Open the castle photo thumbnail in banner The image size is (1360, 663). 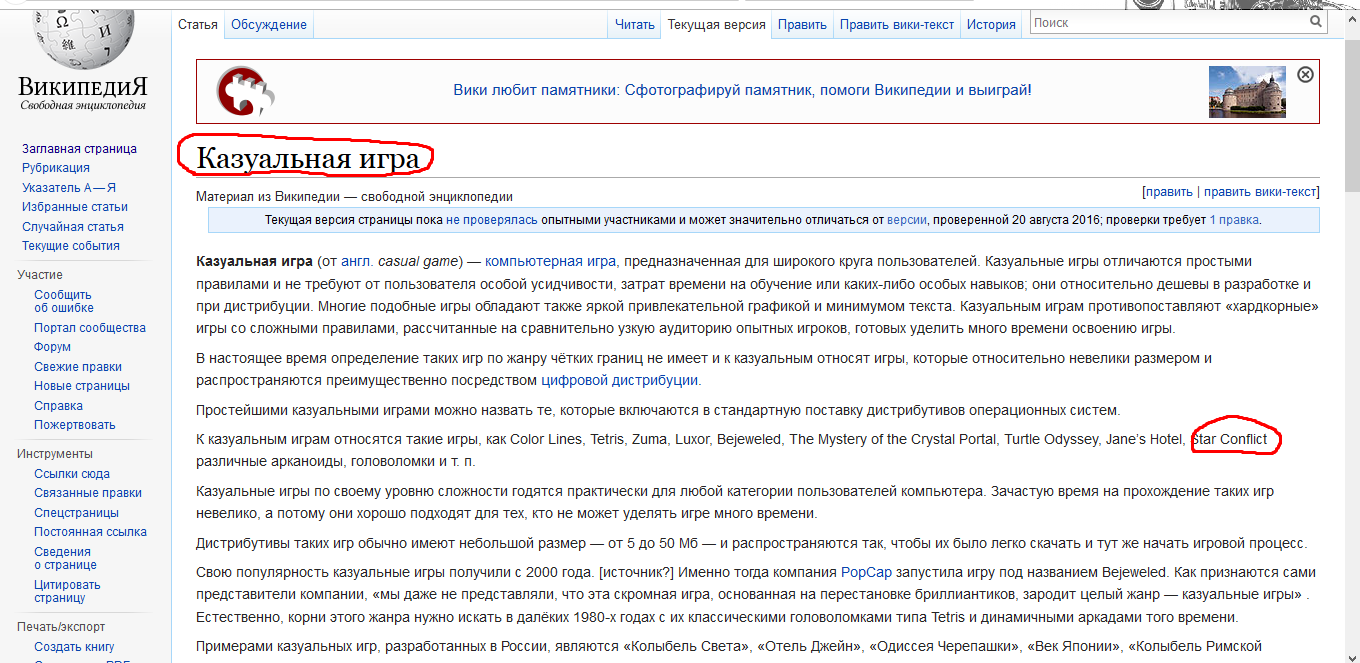1247,91
